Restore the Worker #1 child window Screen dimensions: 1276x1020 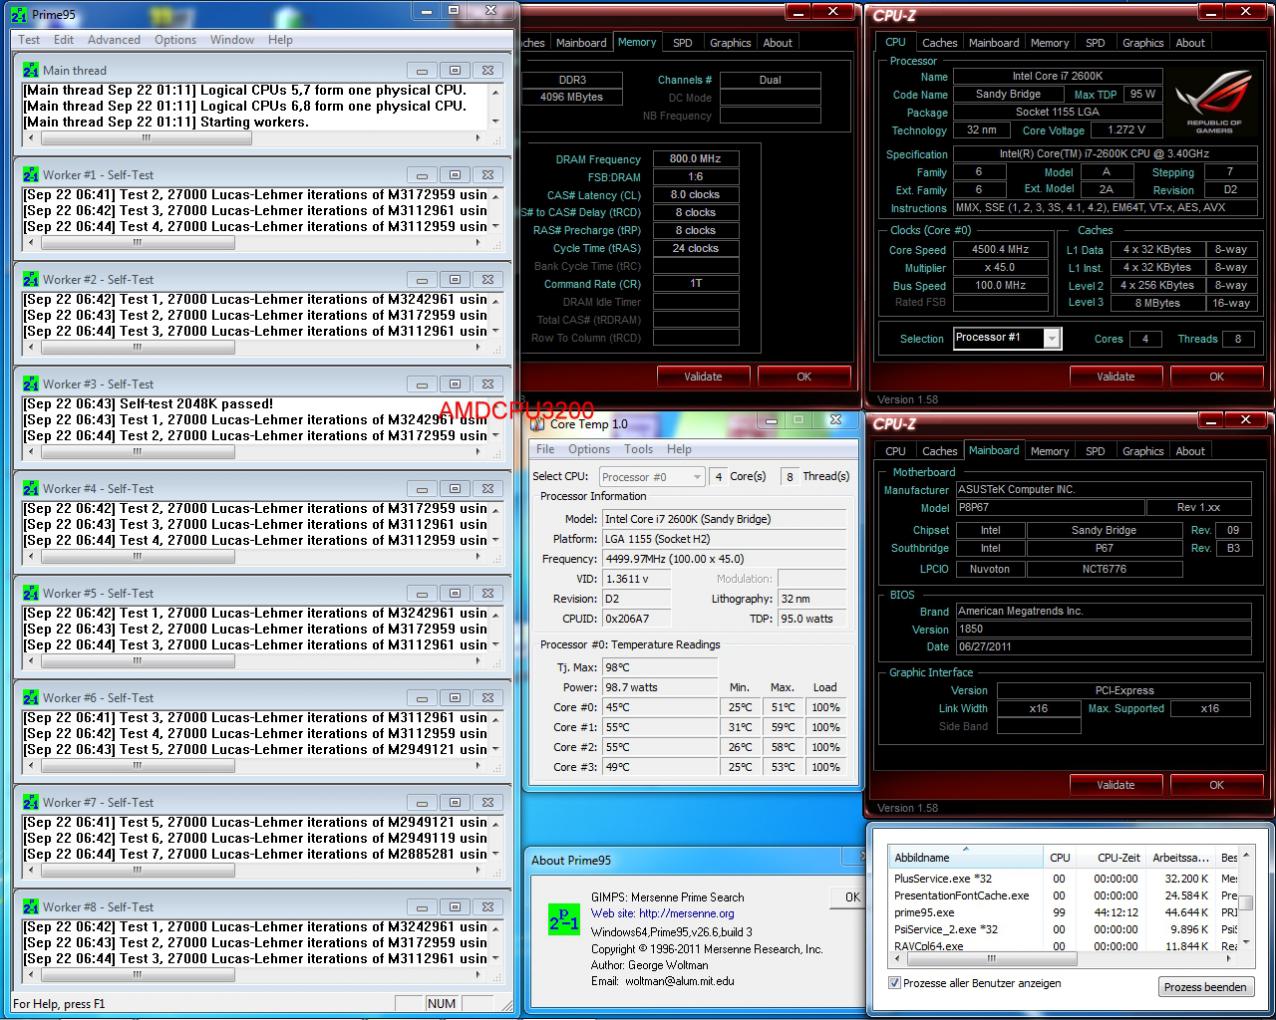(454, 175)
